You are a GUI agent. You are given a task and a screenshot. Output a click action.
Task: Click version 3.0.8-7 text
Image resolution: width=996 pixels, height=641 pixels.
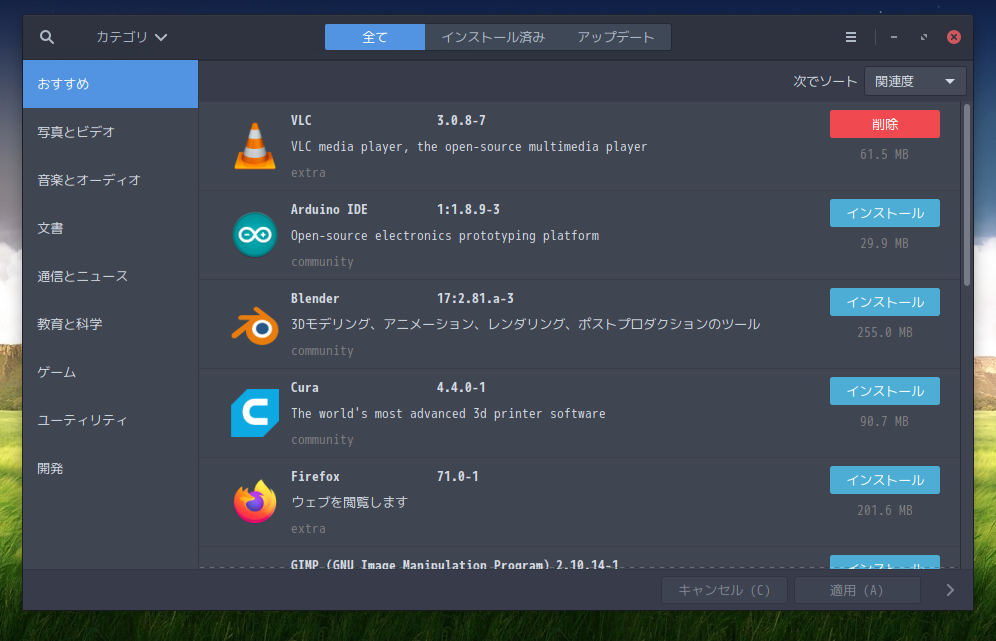(x=461, y=121)
